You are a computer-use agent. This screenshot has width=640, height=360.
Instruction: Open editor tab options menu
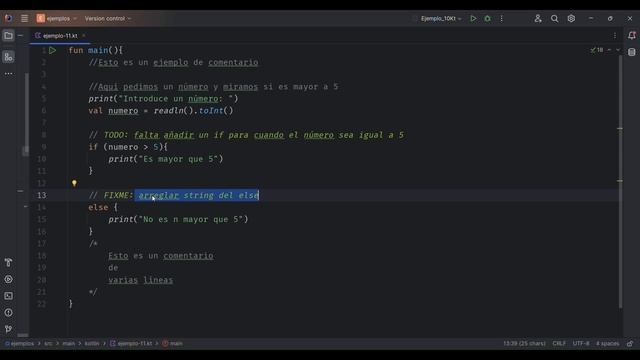[x=615, y=36]
